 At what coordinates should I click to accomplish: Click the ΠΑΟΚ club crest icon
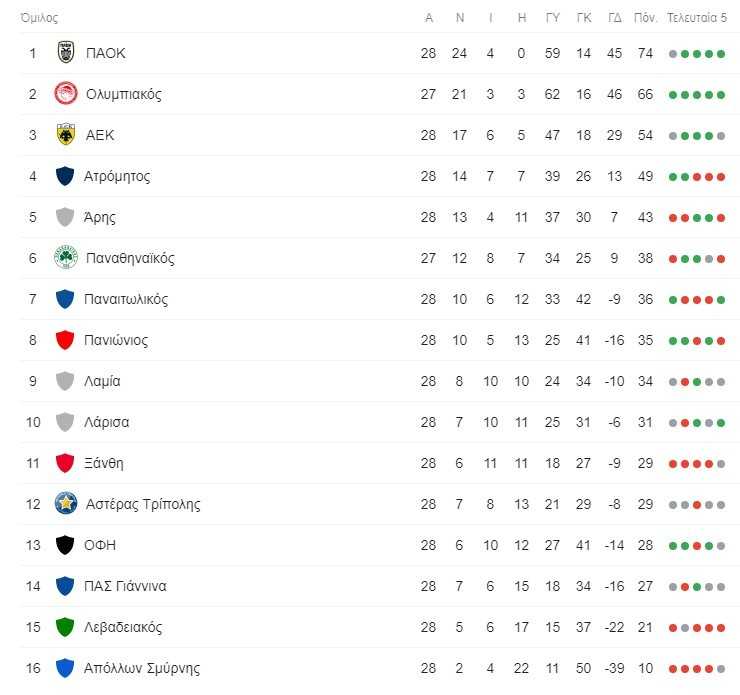click(x=66, y=52)
